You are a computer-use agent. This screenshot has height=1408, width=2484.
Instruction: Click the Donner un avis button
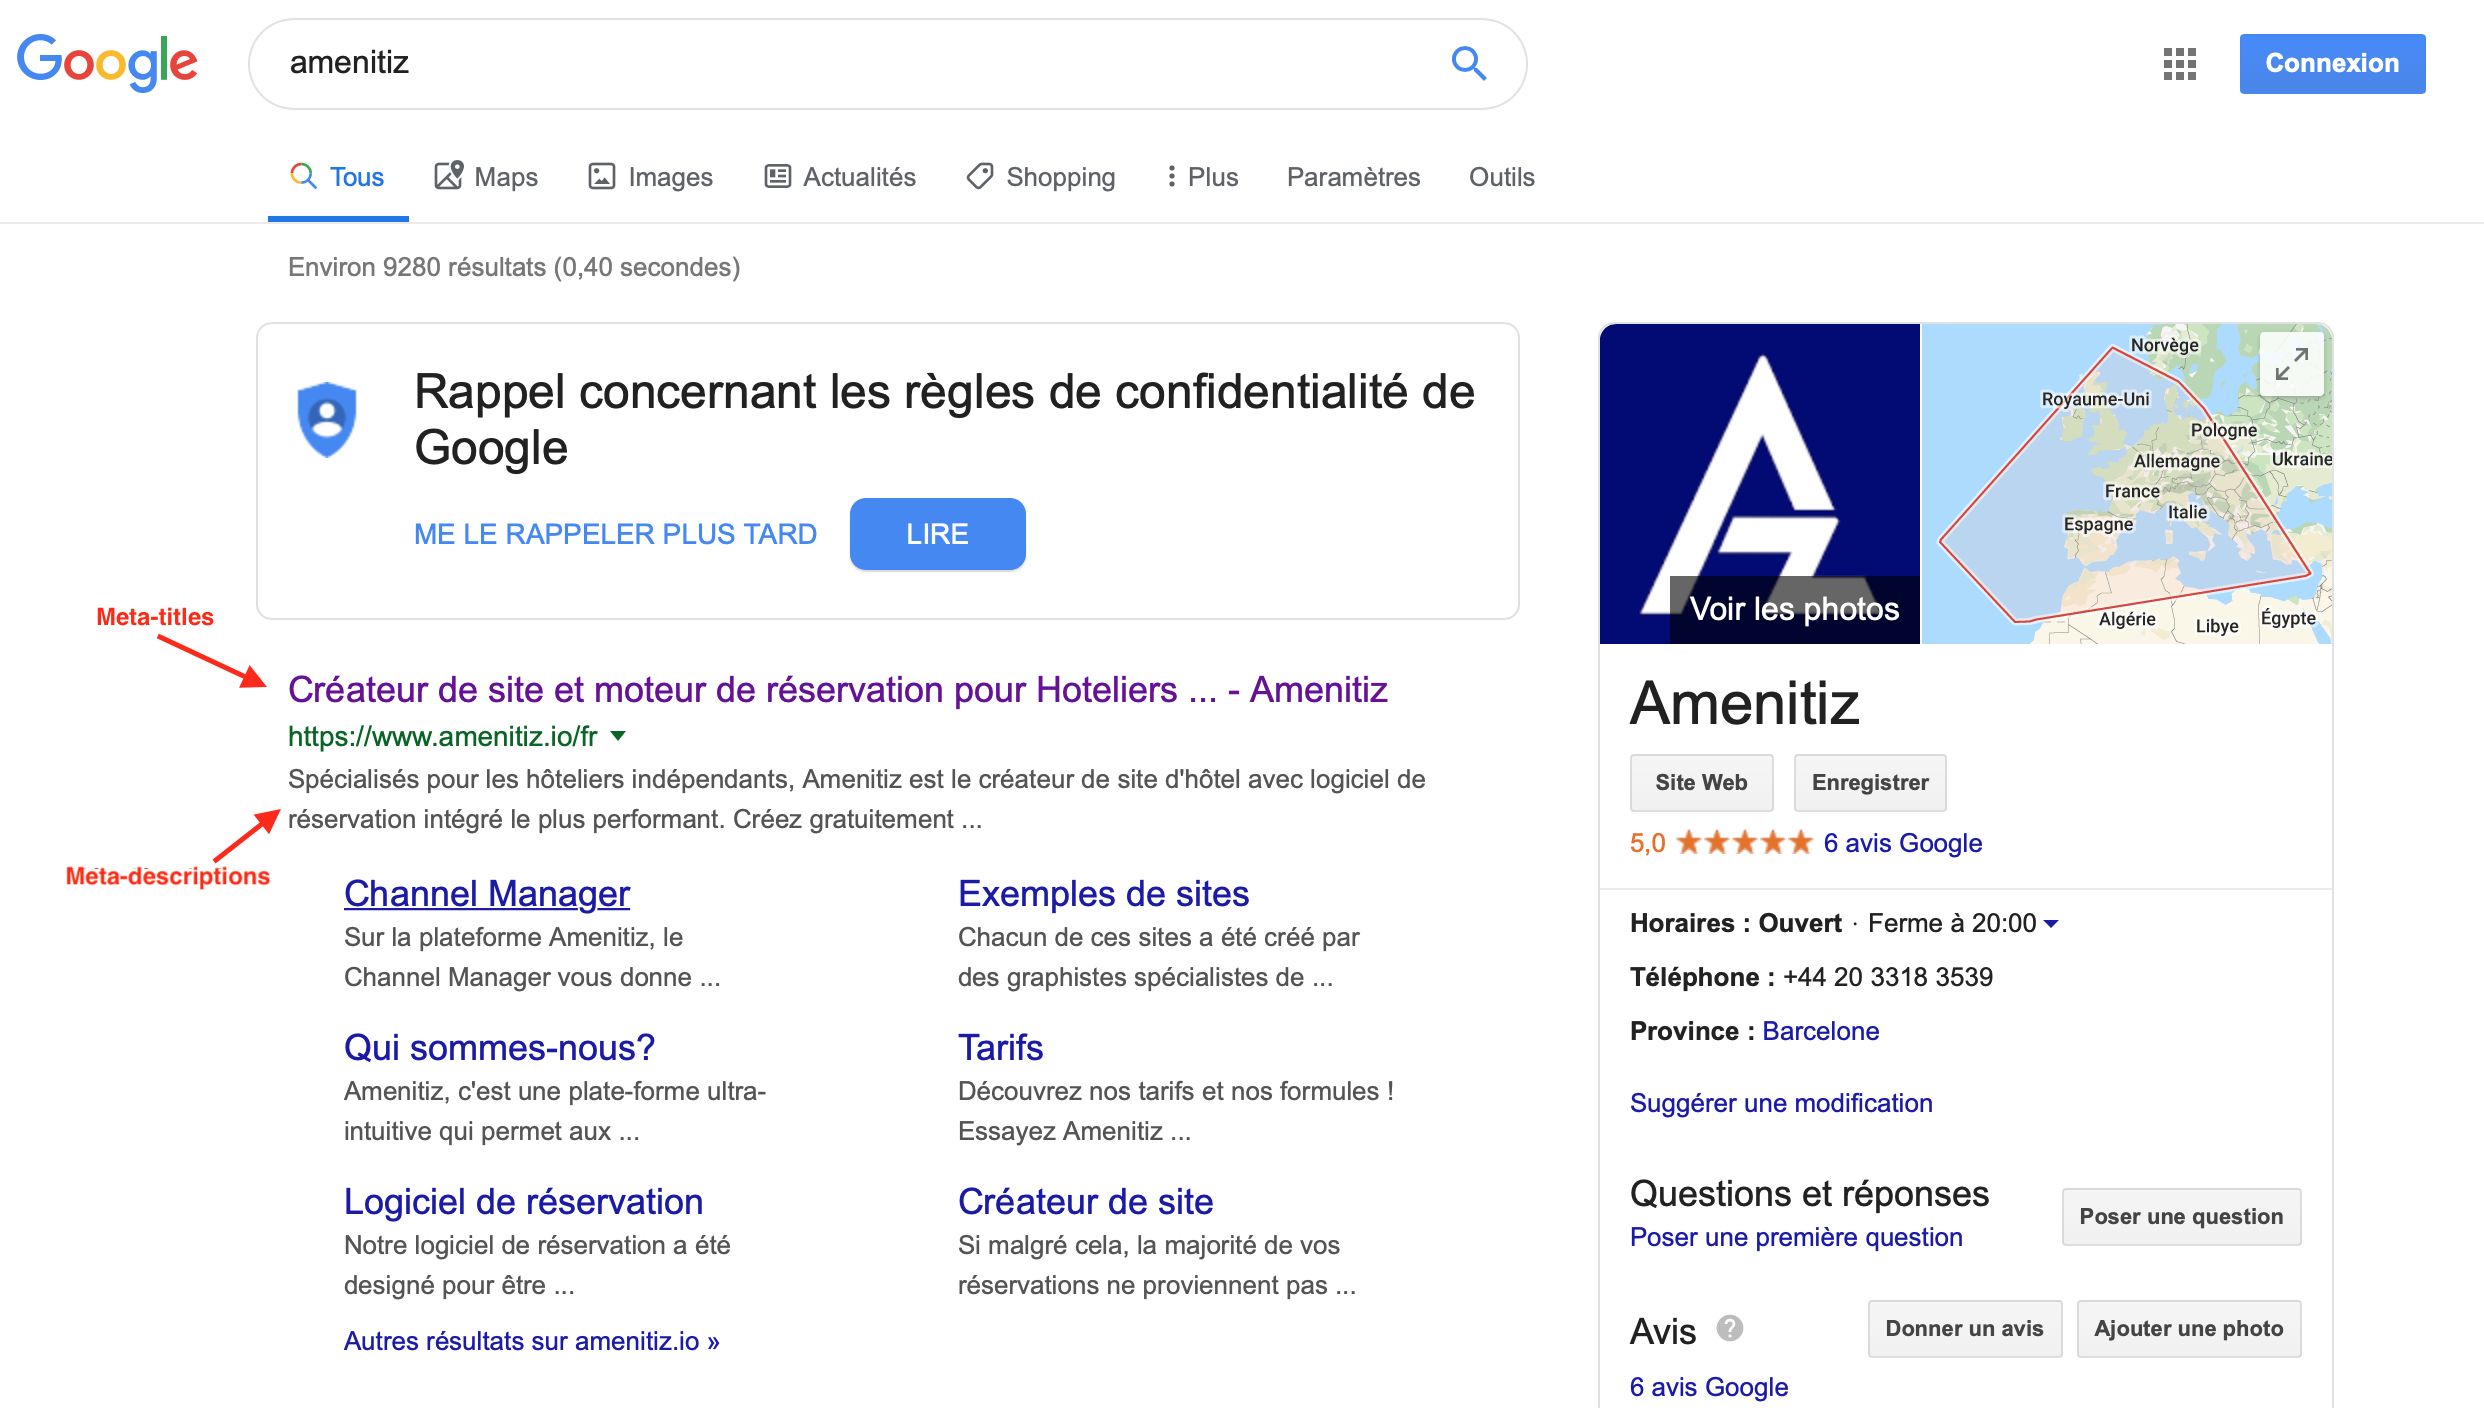pos(1964,1329)
